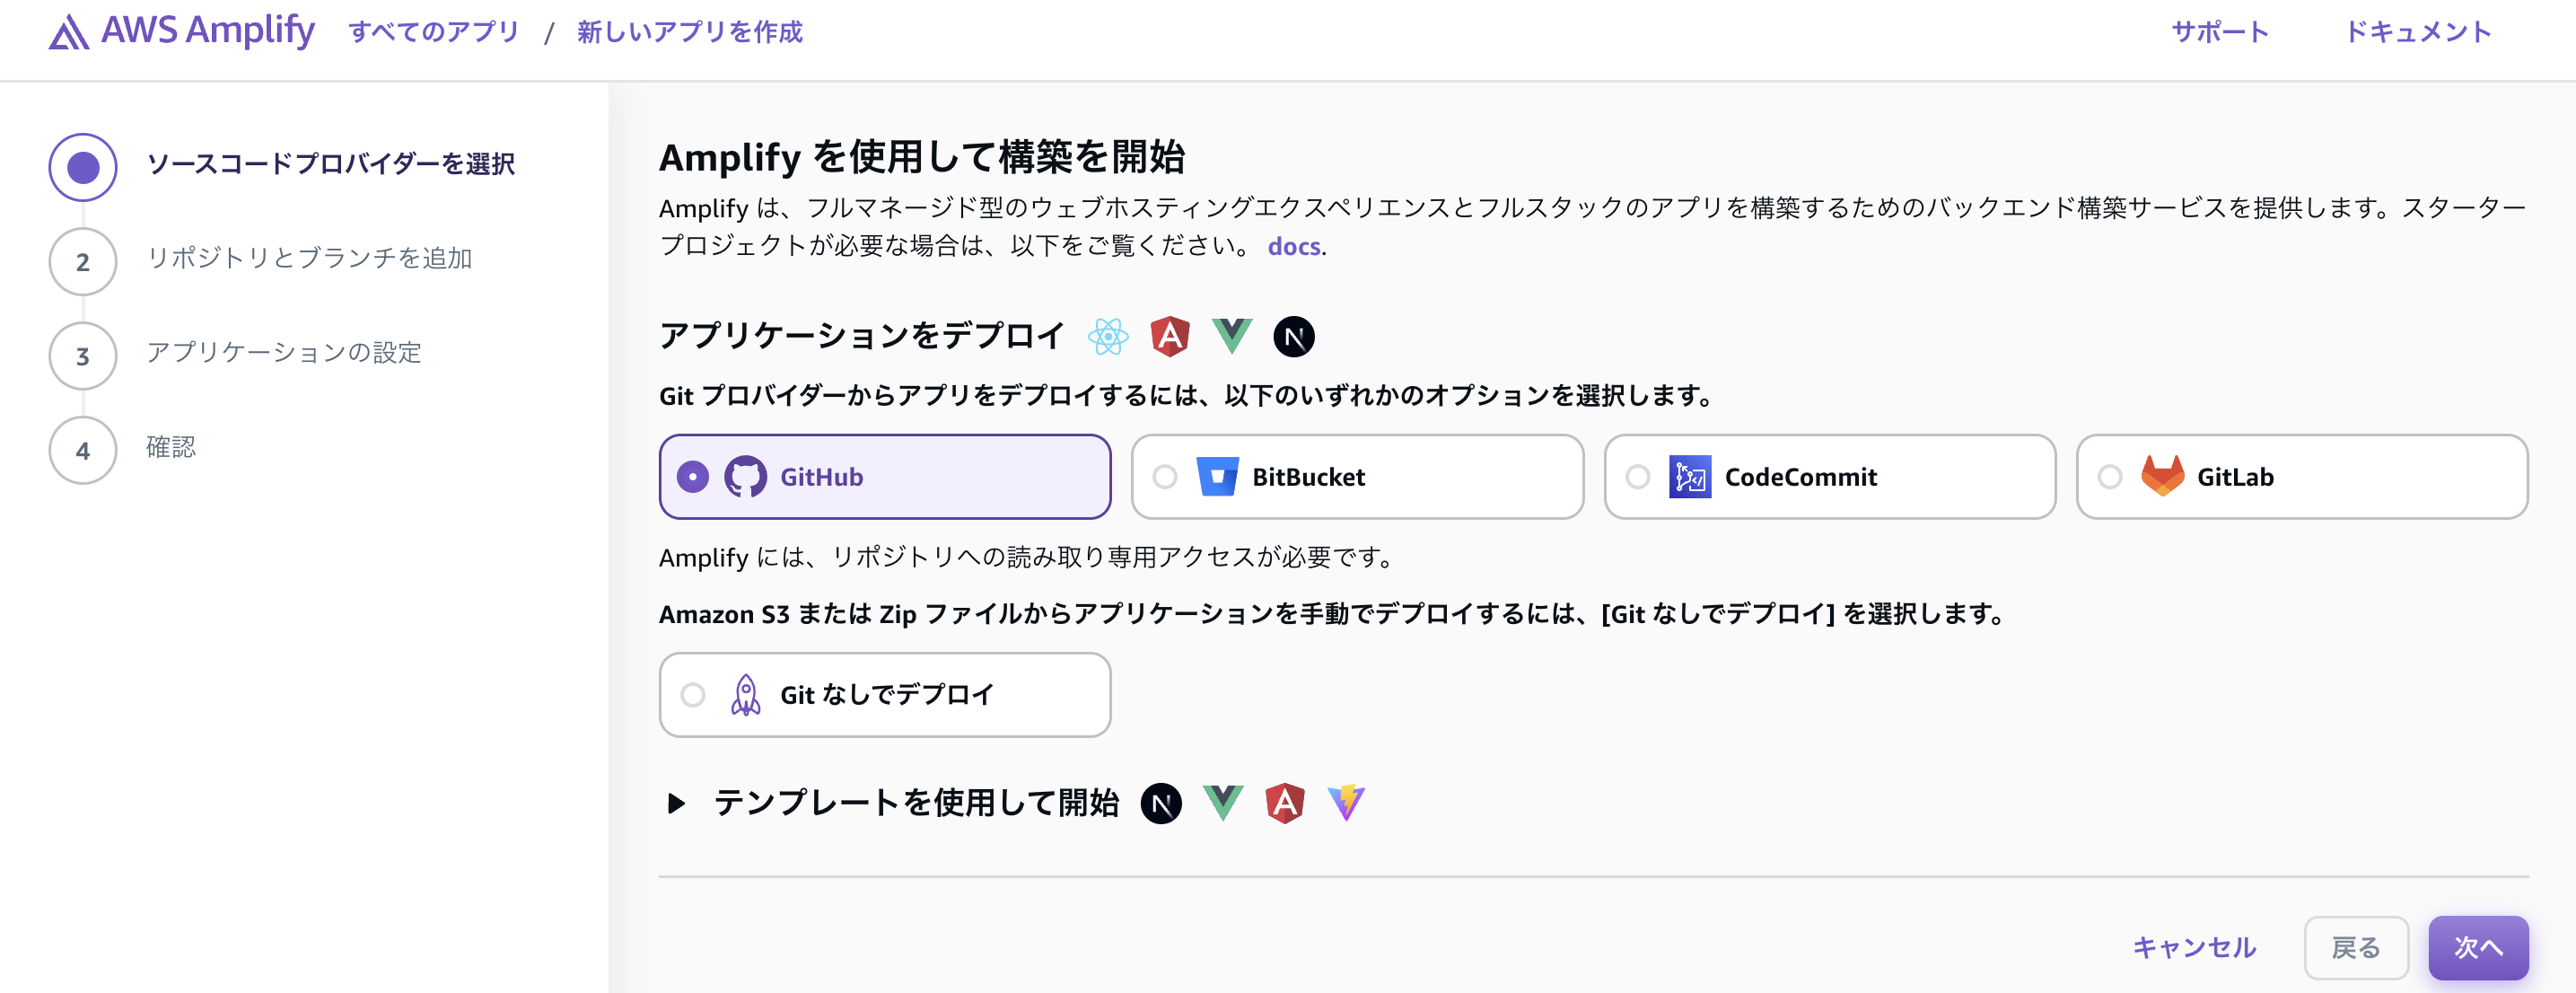Select the BitBucket radio button
The image size is (2576, 993).
pyautogui.click(x=1165, y=477)
